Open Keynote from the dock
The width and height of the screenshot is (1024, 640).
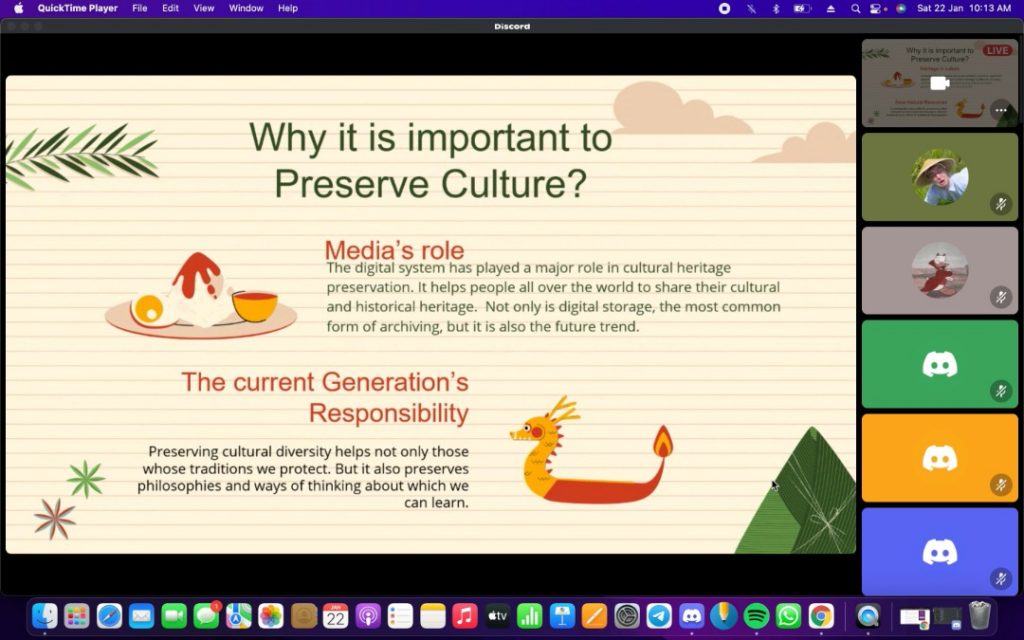tap(562, 616)
